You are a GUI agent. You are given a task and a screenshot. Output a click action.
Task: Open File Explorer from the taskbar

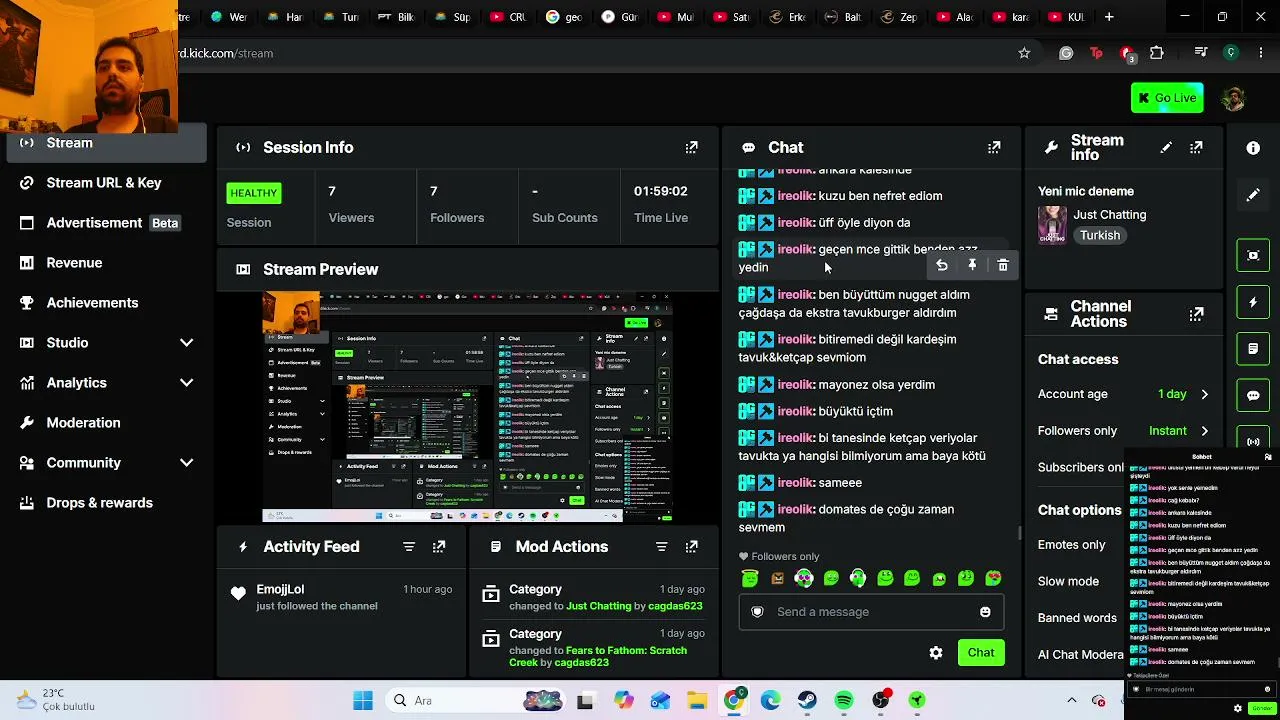[x=696, y=701]
